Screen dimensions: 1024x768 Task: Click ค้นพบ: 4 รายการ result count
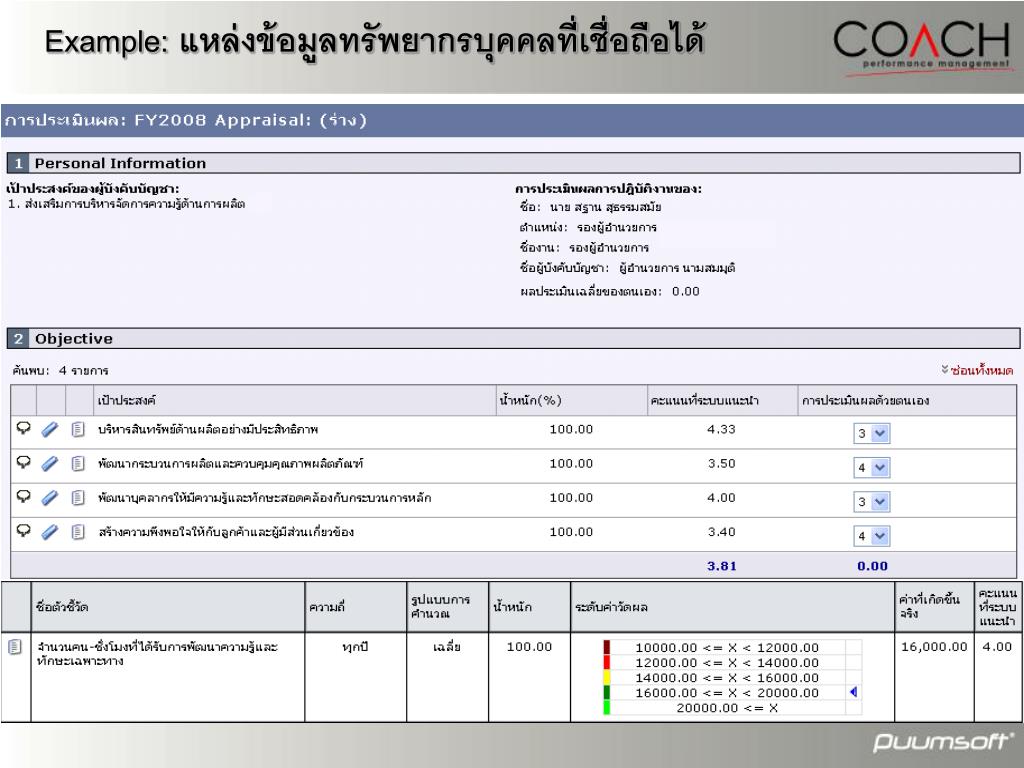(x=60, y=370)
